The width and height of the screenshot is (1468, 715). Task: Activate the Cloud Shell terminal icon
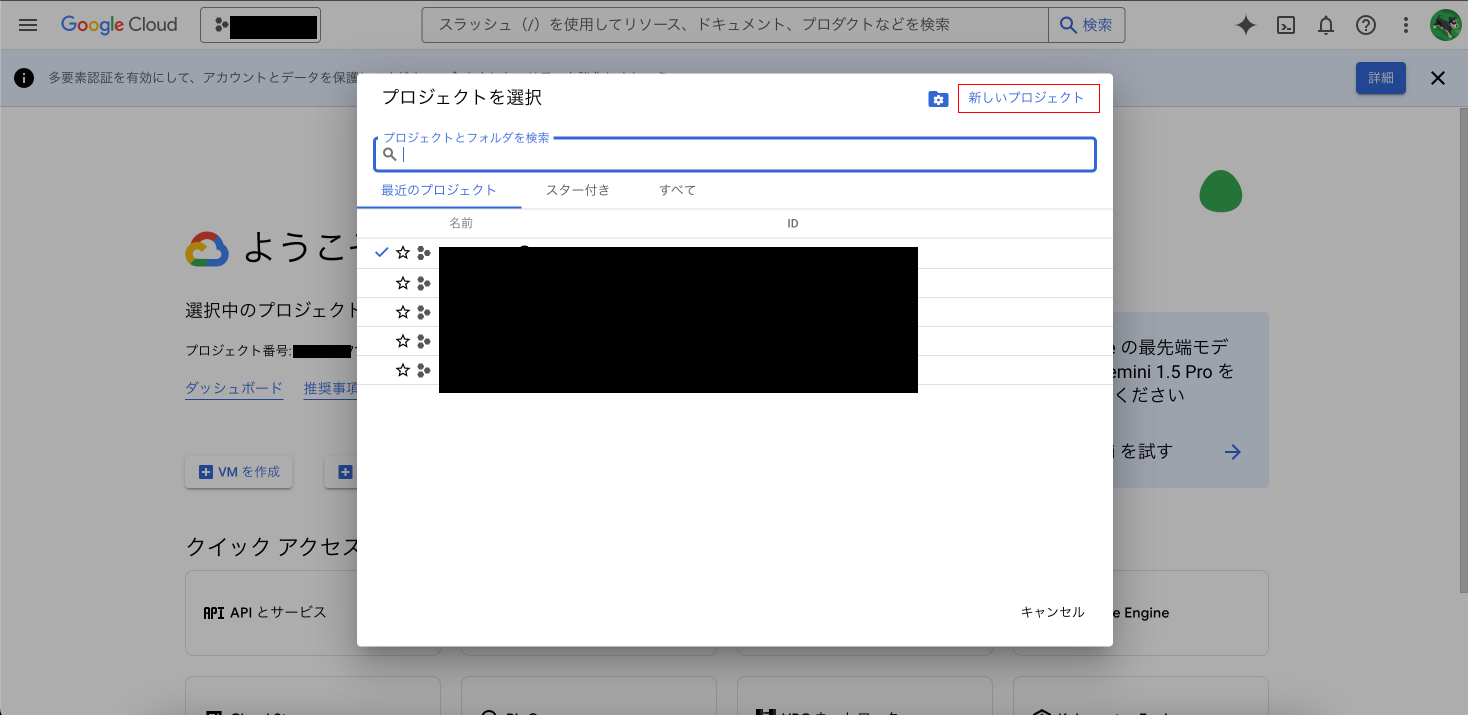tap(1287, 26)
